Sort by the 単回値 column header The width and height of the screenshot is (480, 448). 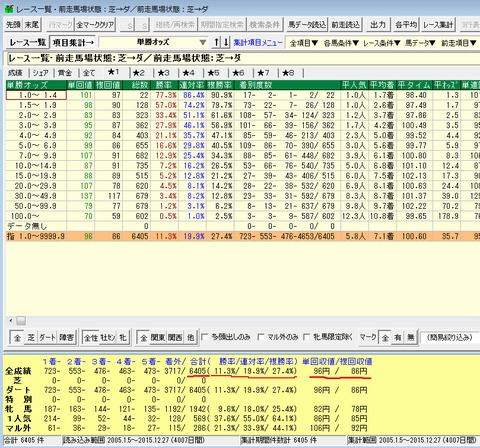(80, 85)
